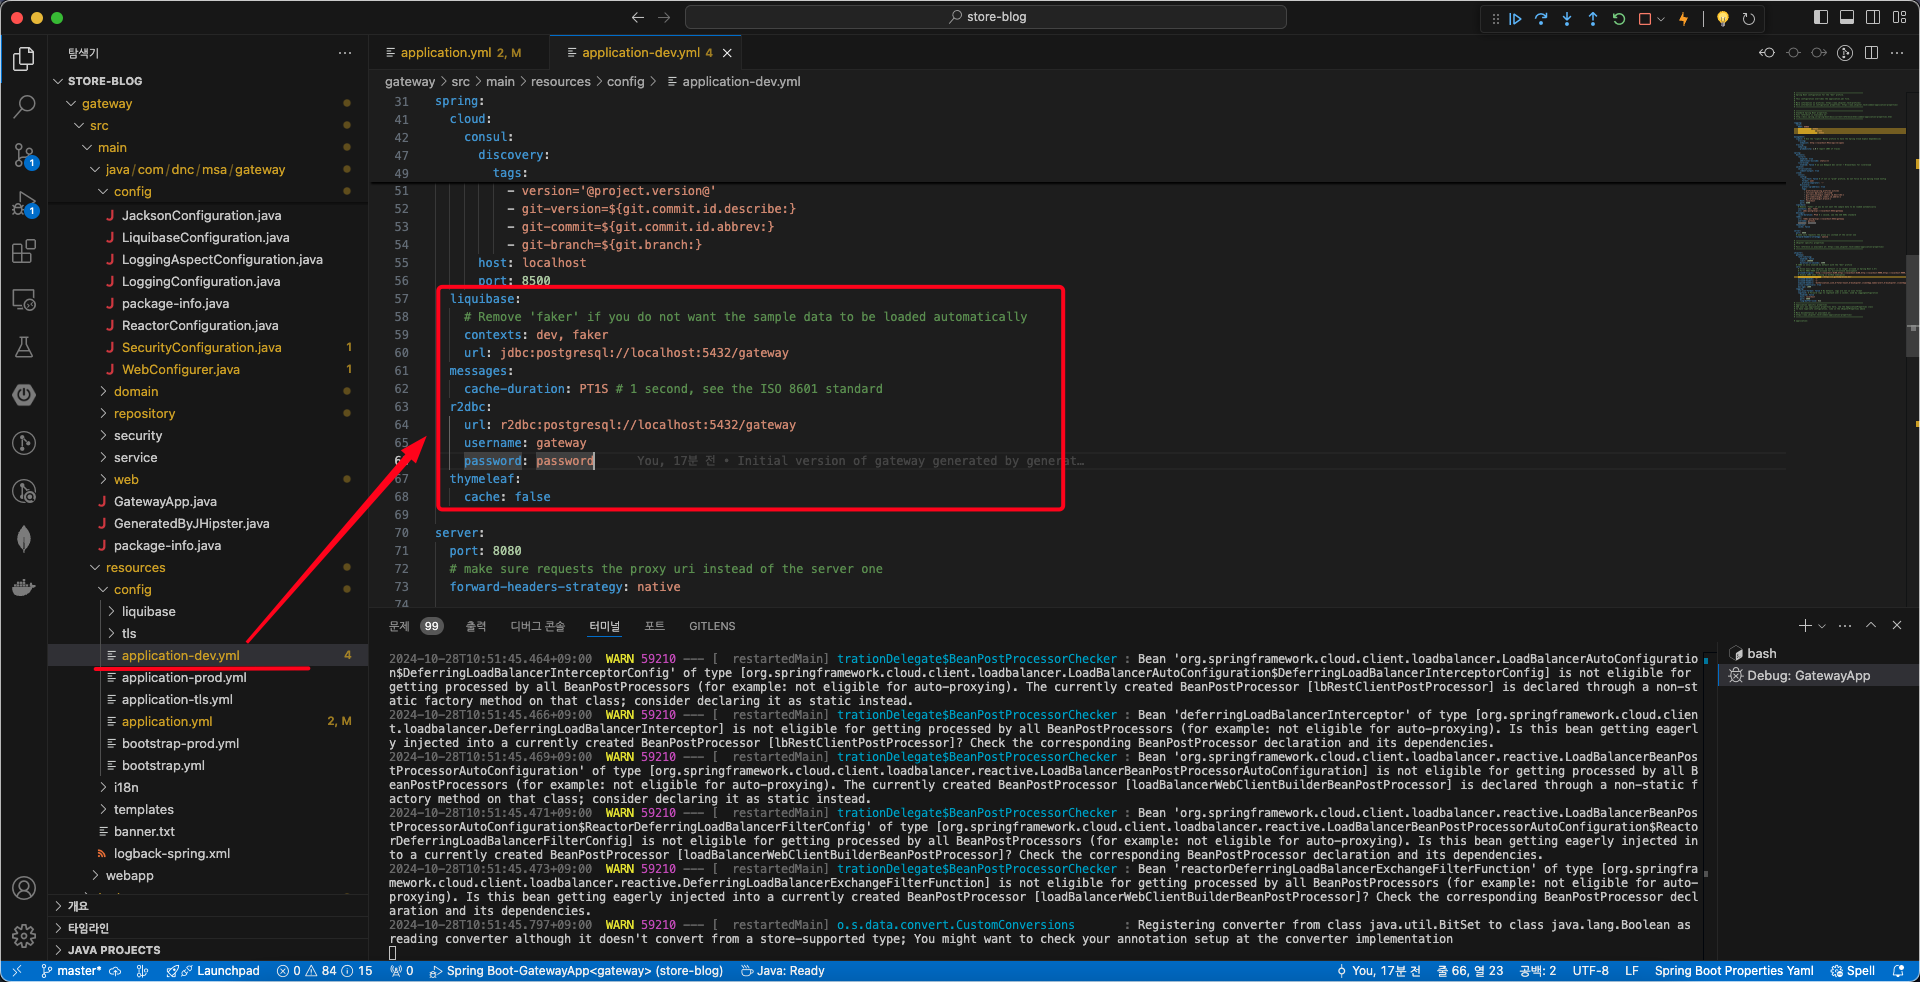1920x982 pixels.
Task: Click 줄 66, 열 23 cursor position
Action: [x=1470, y=971]
